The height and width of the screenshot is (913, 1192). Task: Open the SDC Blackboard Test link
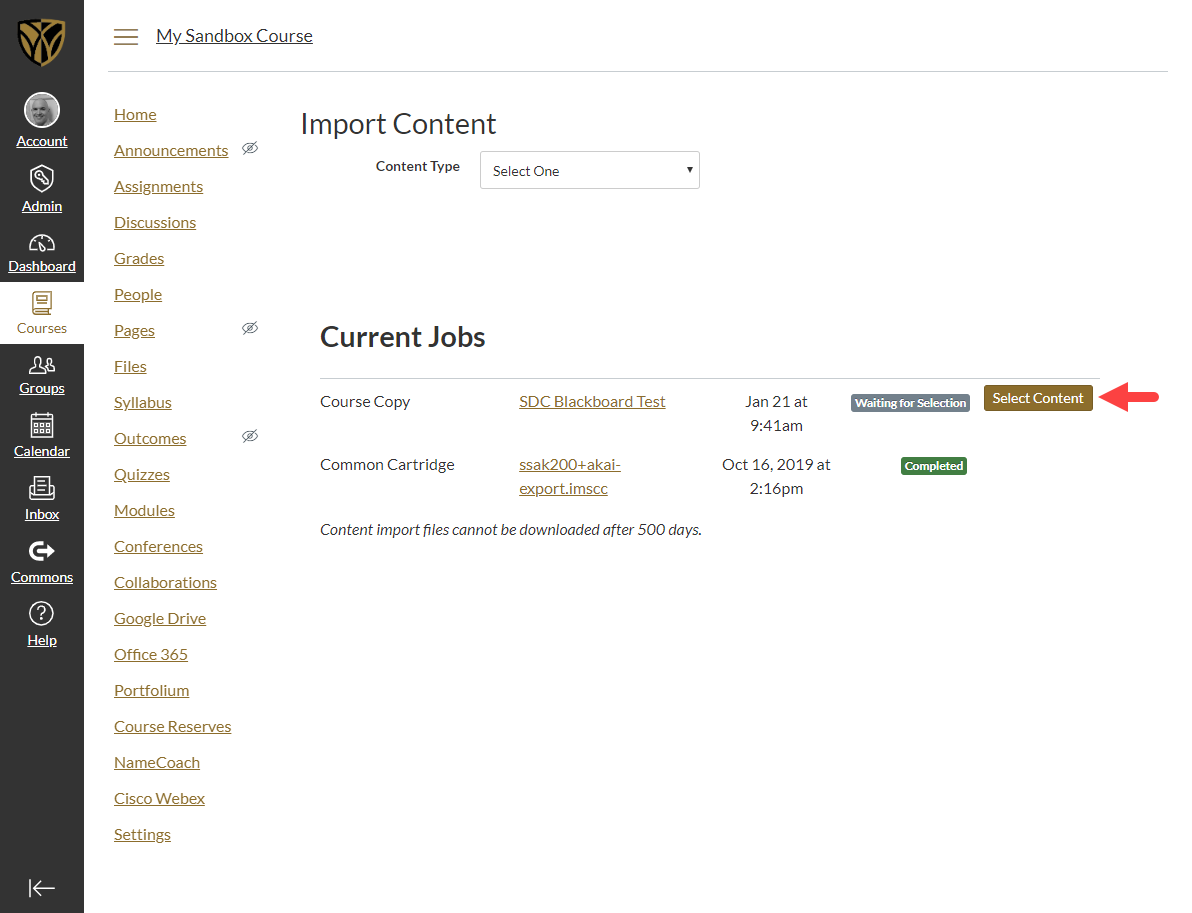click(x=591, y=401)
